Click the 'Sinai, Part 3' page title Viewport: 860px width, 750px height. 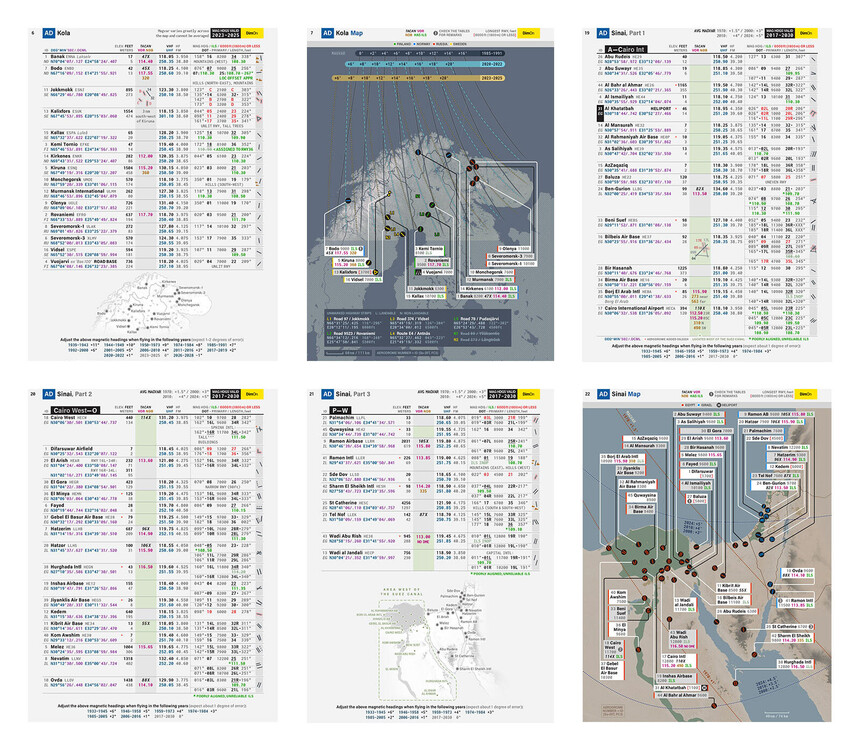pyautogui.click(x=353, y=394)
